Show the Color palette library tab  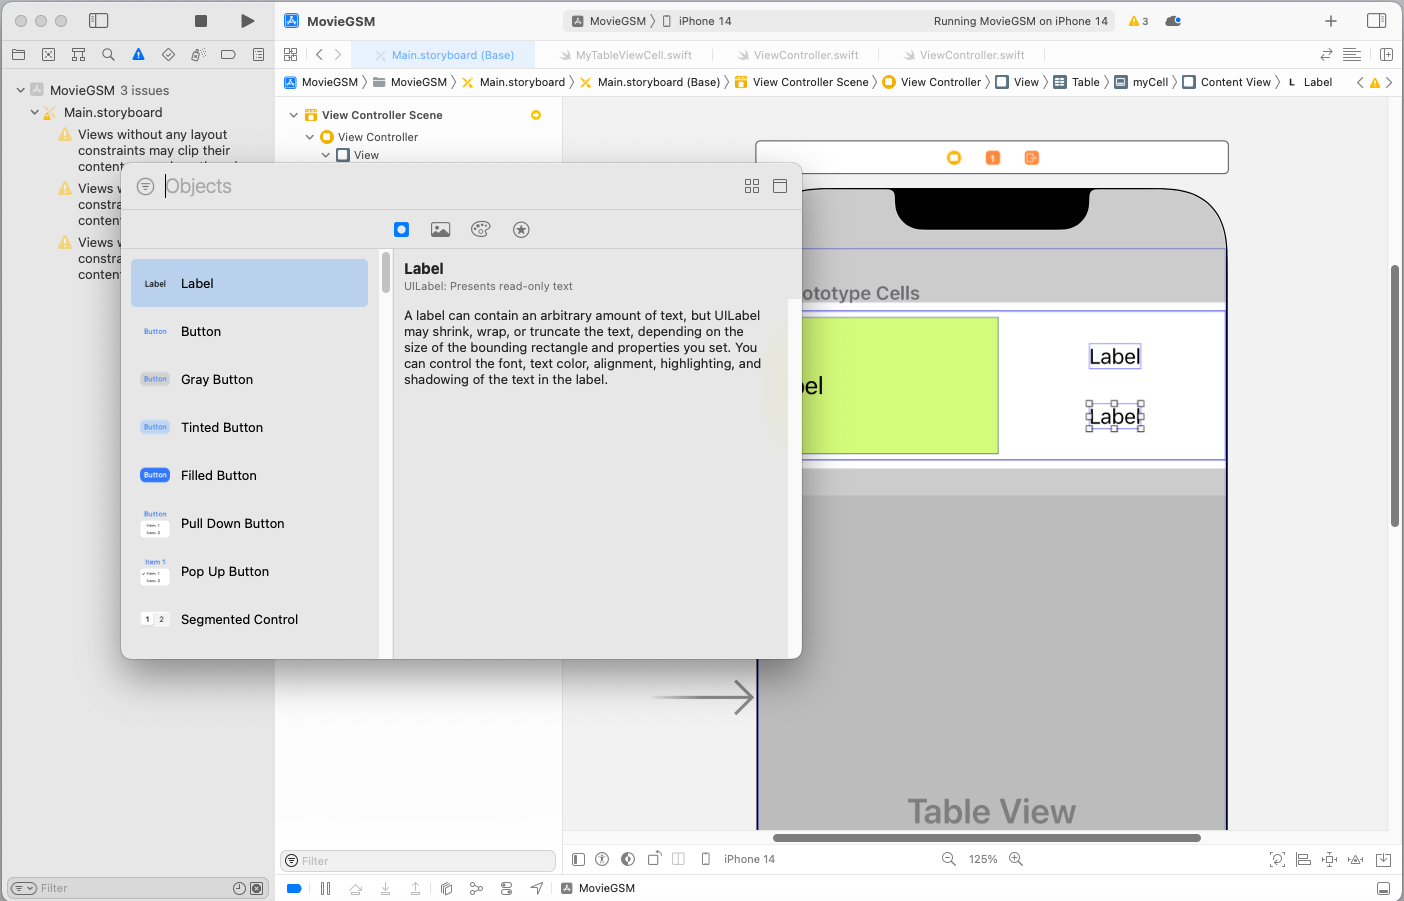point(481,229)
